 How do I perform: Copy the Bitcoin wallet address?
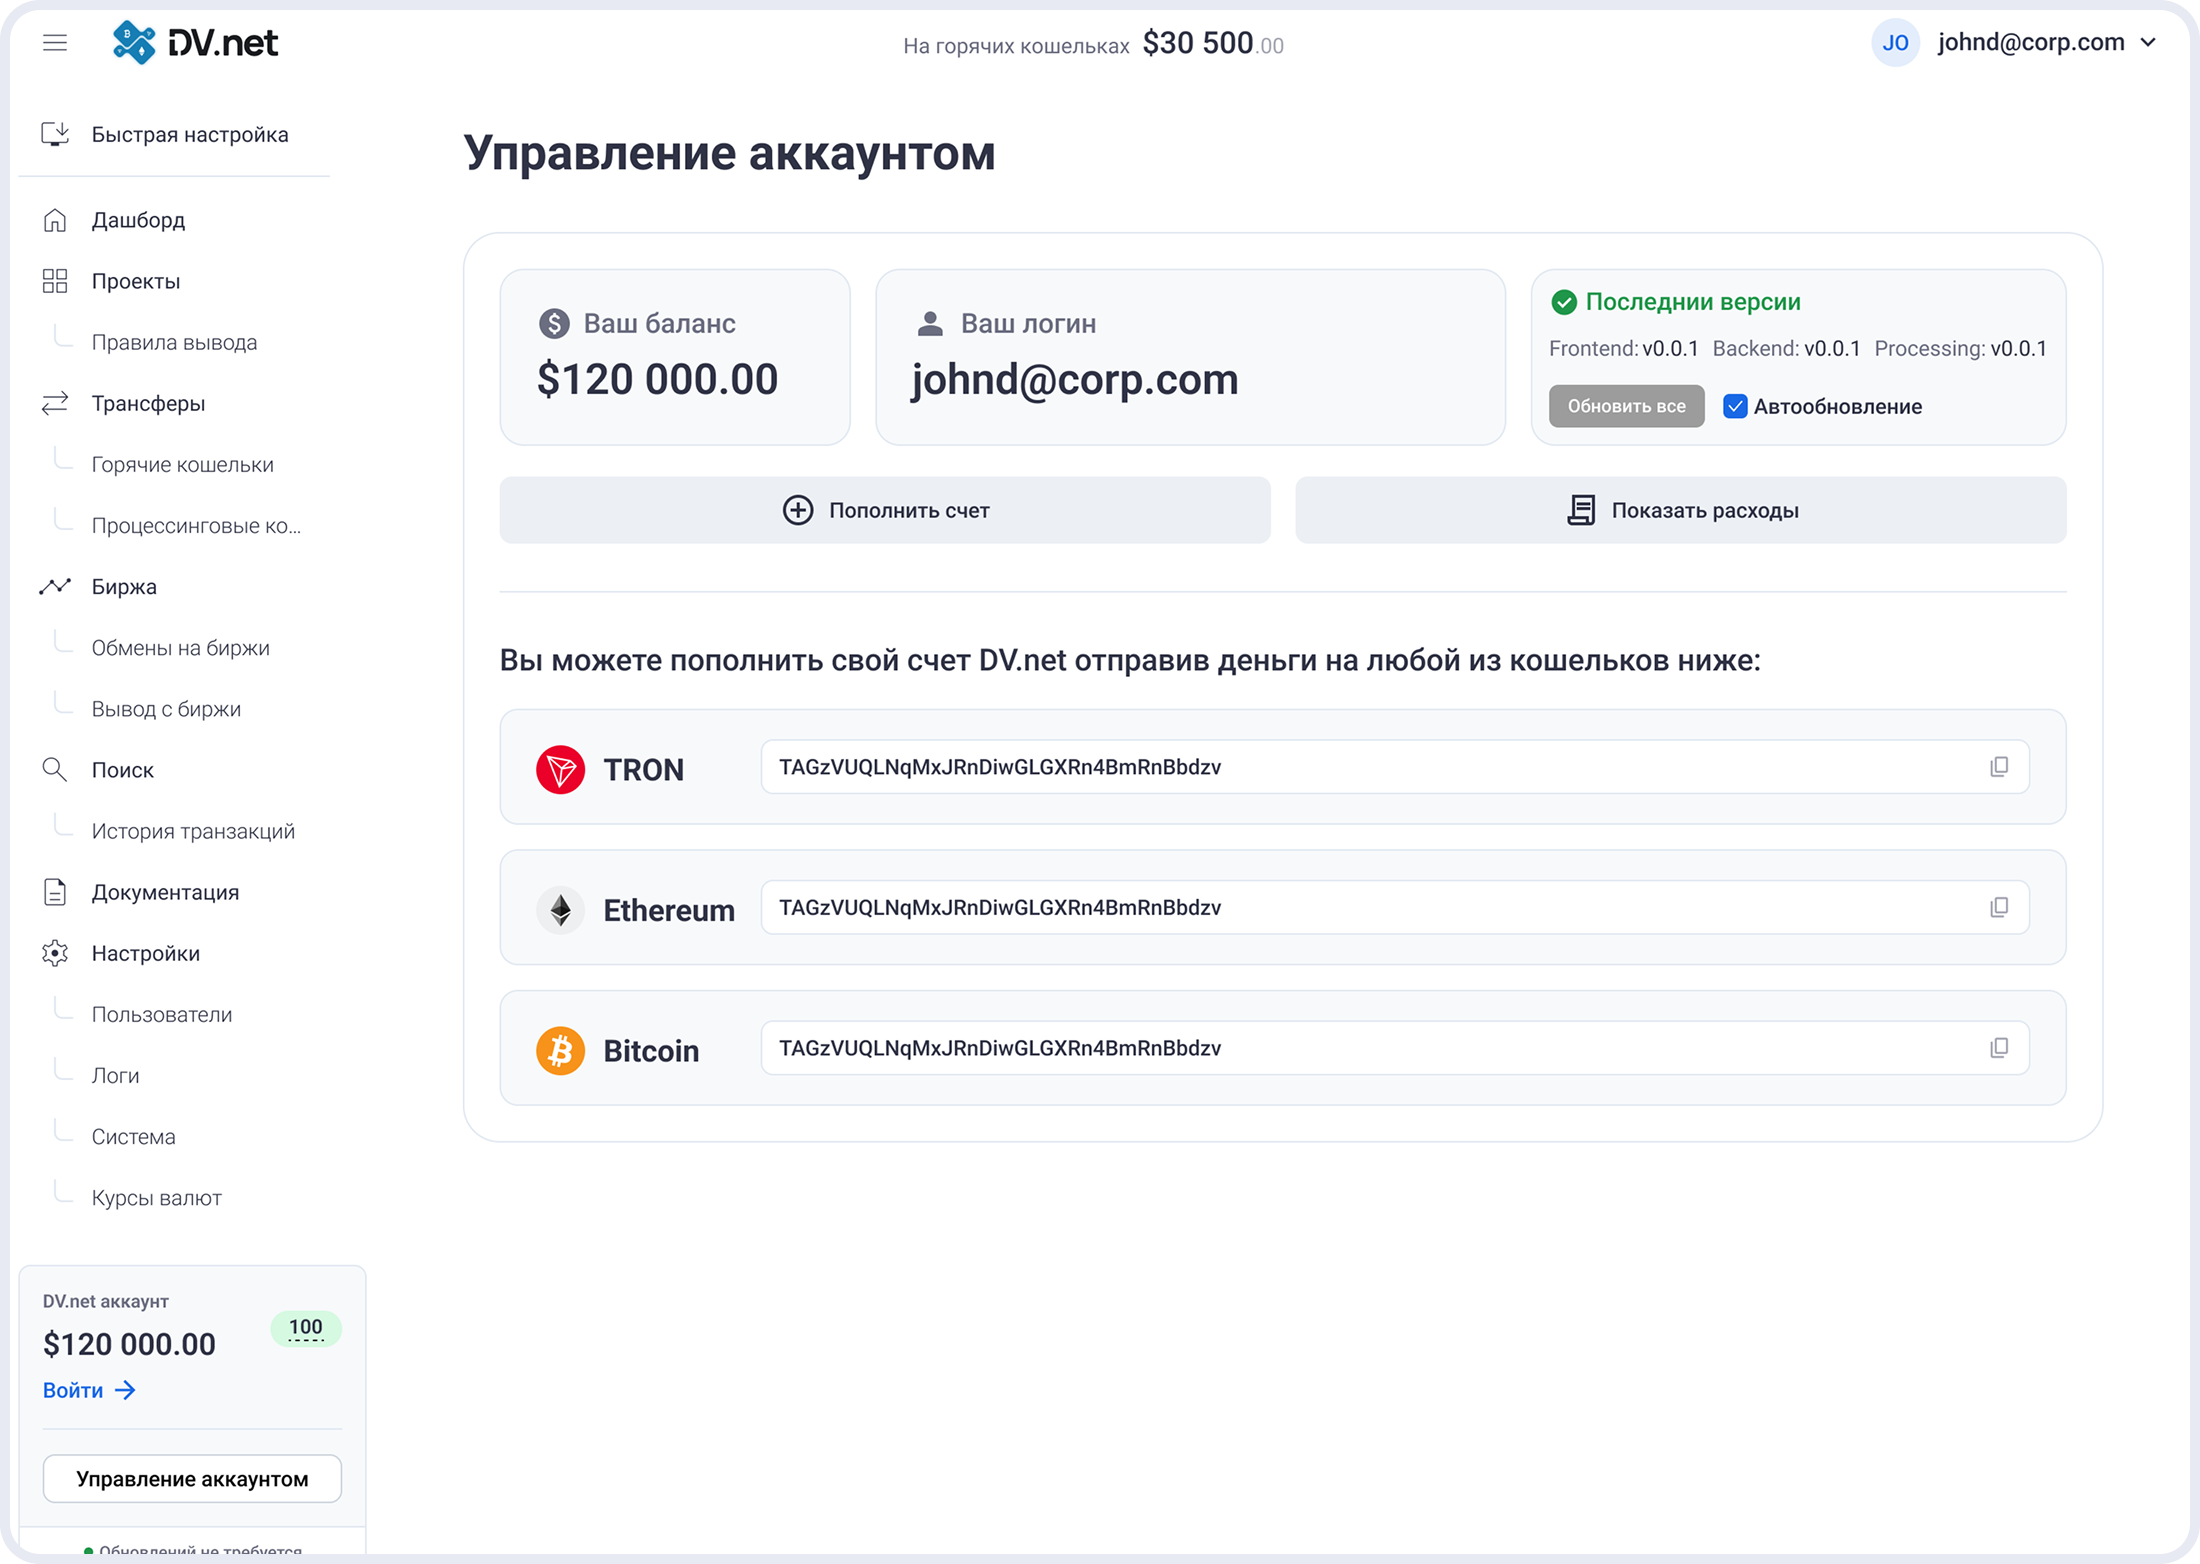[1999, 1048]
